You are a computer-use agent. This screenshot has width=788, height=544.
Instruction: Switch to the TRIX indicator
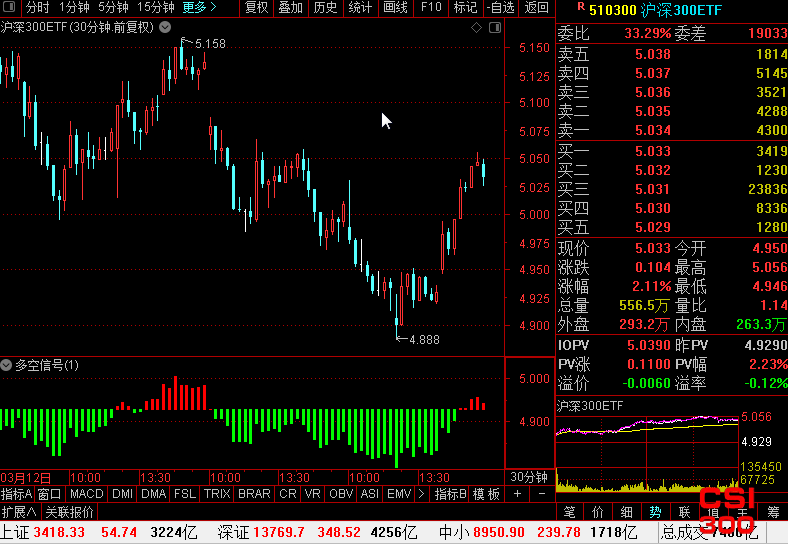(x=217, y=494)
